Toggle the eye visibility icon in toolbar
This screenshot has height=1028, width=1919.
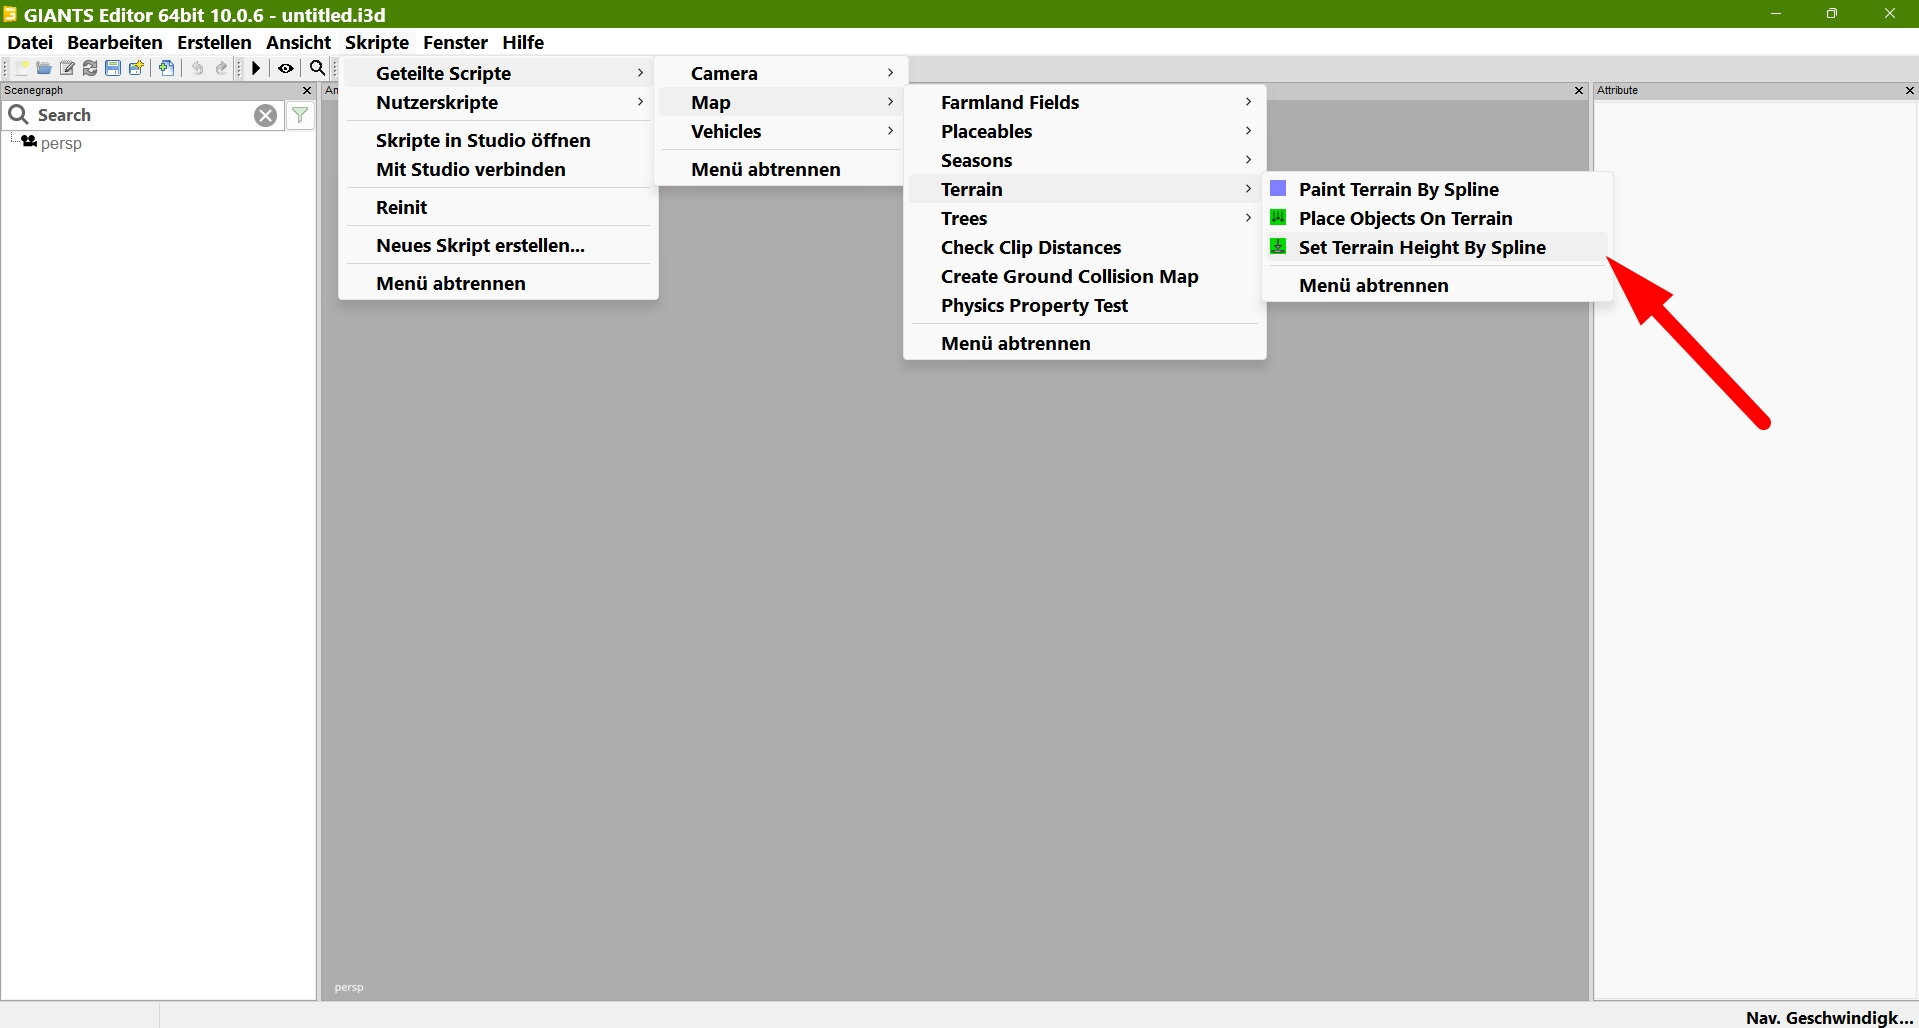pyautogui.click(x=286, y=68)
